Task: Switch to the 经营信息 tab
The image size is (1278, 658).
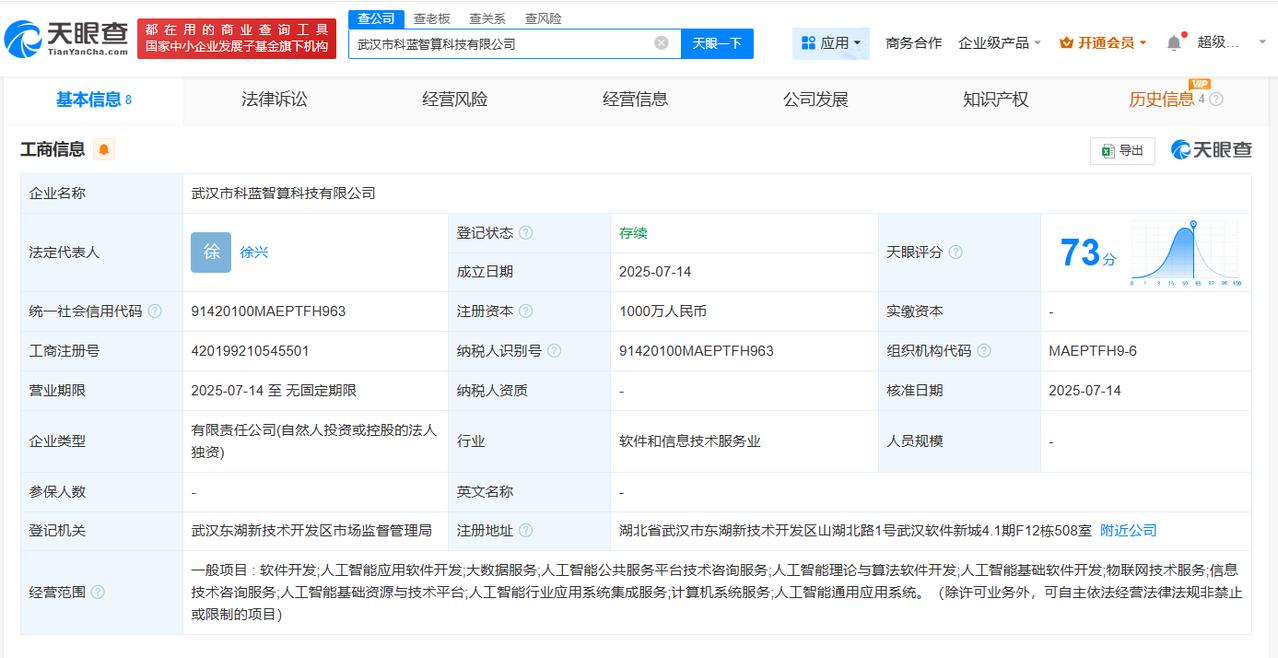Action: click(x=635, y=99)
